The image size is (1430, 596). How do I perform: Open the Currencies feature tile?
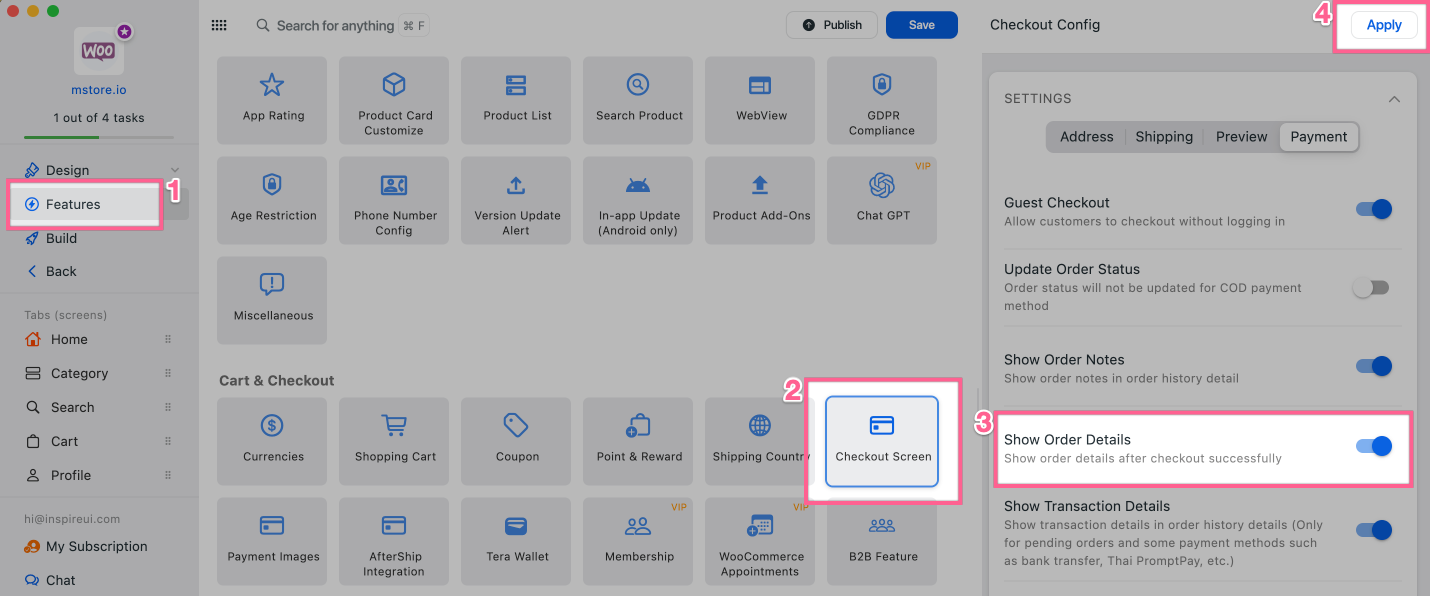pyautogui.click(x=272, y=441)
